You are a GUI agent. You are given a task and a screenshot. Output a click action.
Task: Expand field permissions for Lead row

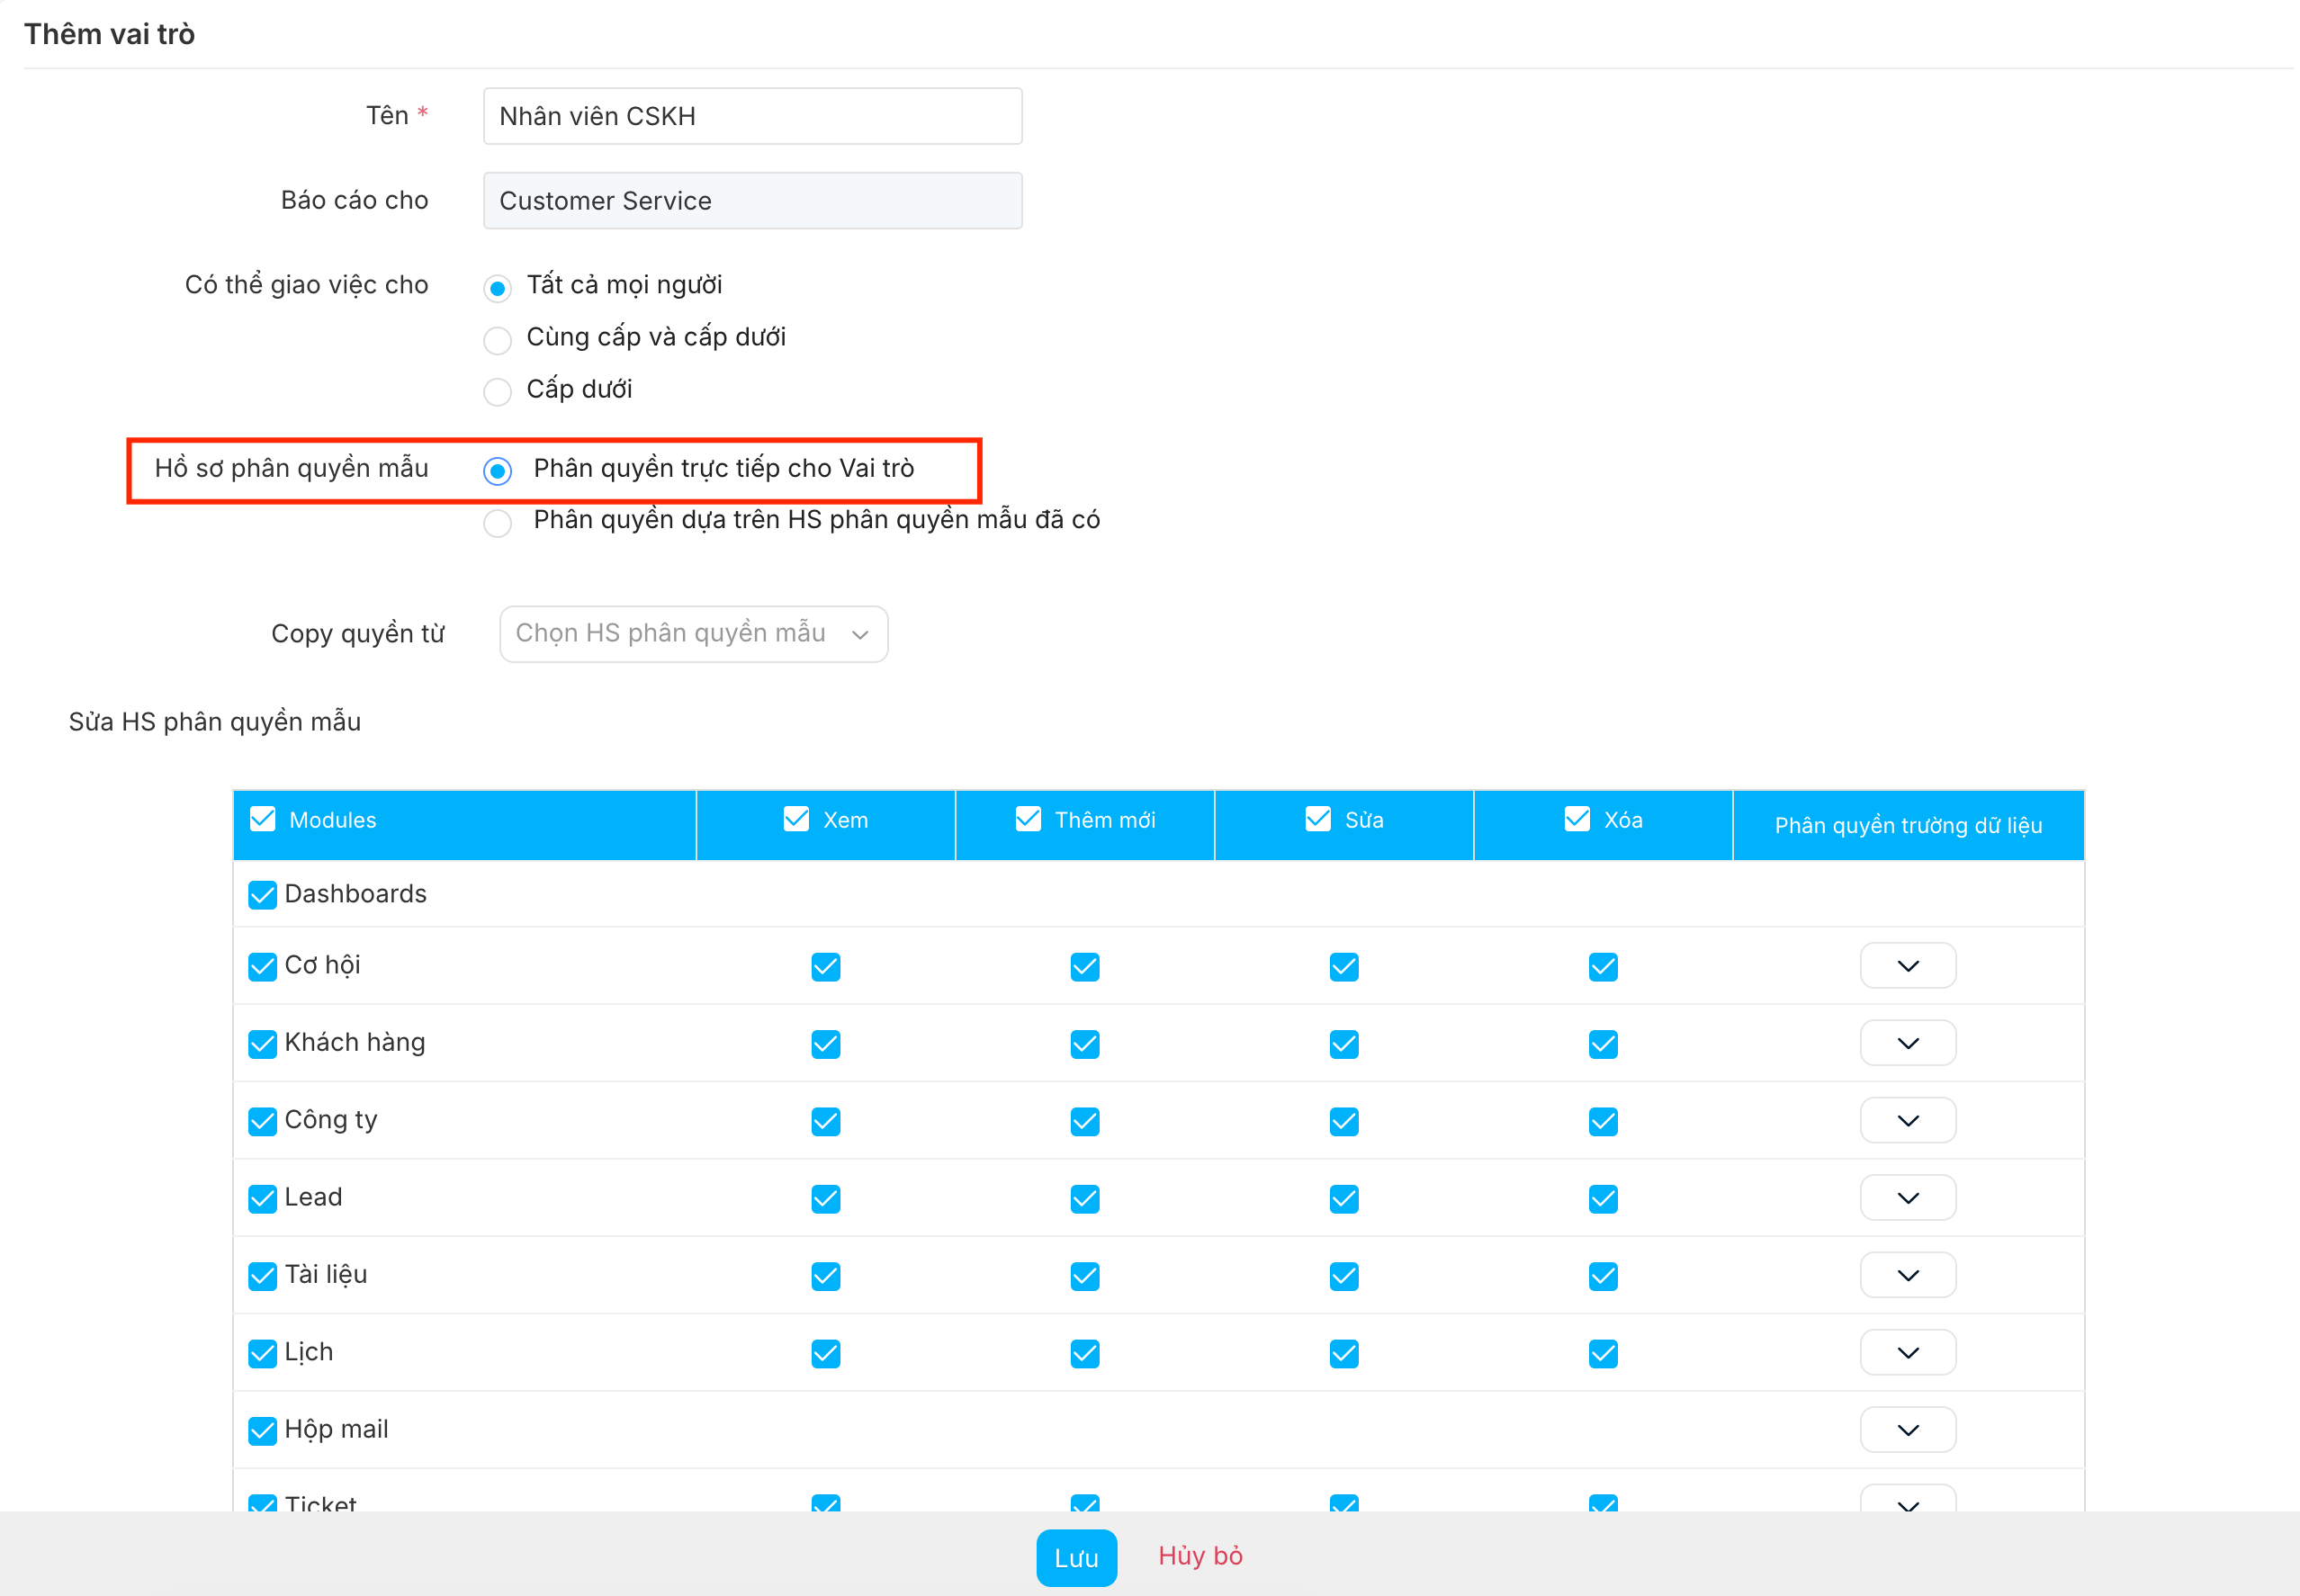point(1907,1198)
